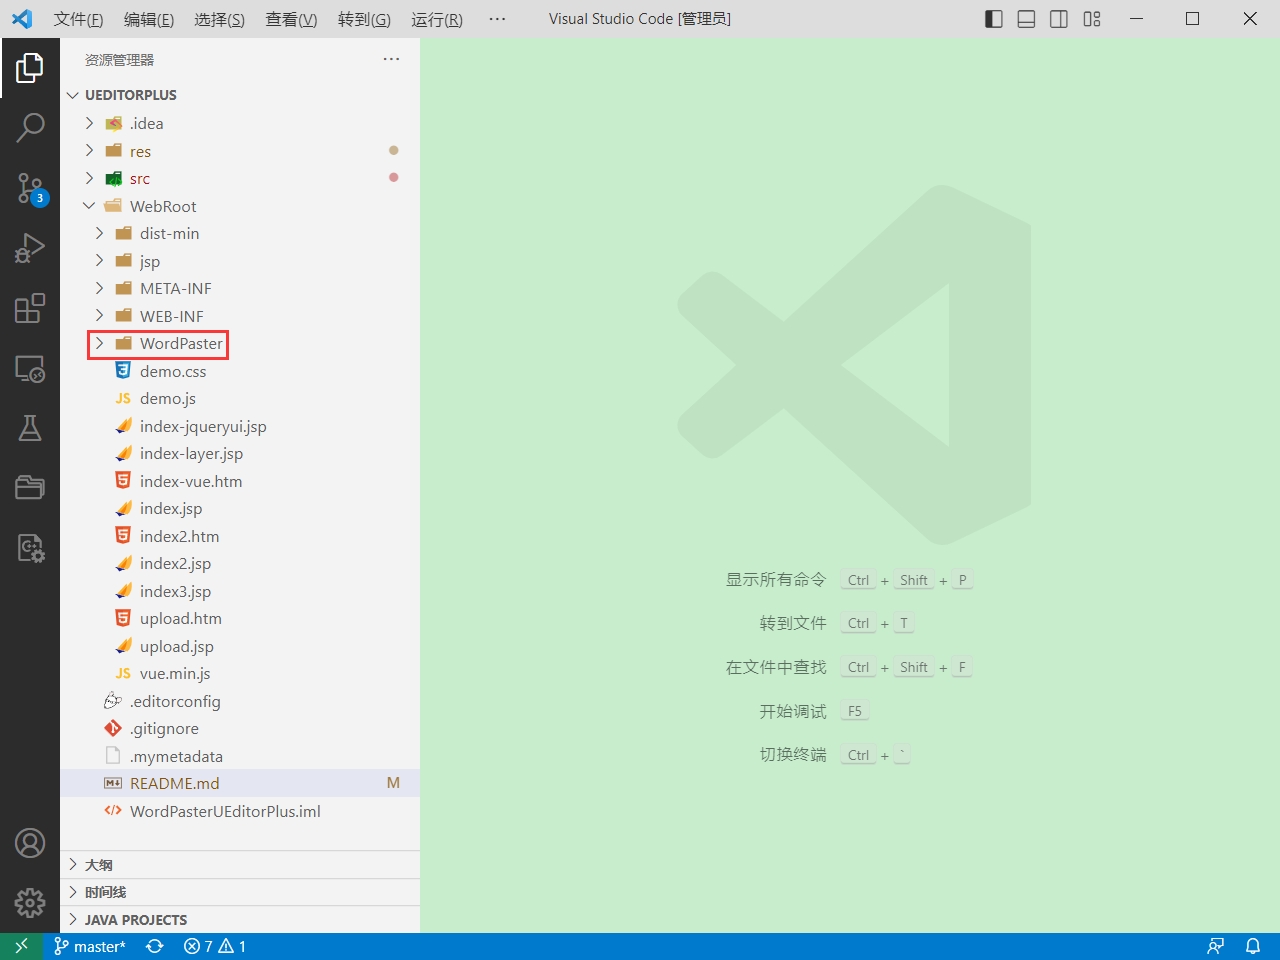Click the master* branch in status bar
Screen dimensions: 1280x960
coord(90,946)
